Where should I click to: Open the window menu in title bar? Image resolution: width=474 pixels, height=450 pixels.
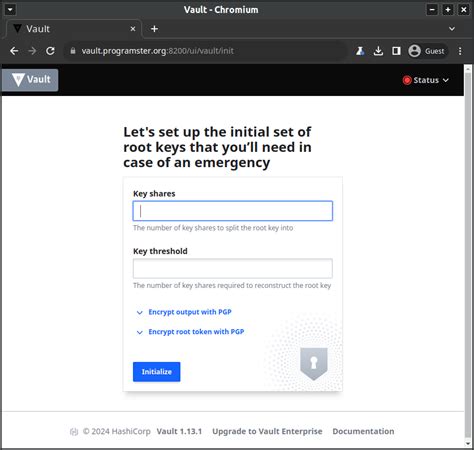coord(10,9)
